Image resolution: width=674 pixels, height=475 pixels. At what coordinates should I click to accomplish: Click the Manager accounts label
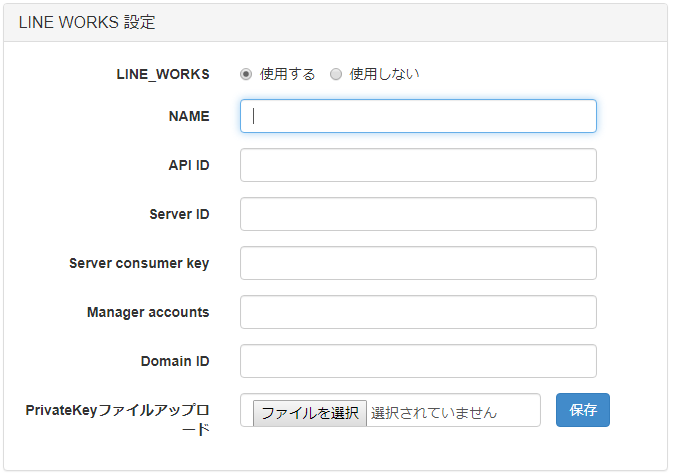pyautogui.click(x=148, y=312)
